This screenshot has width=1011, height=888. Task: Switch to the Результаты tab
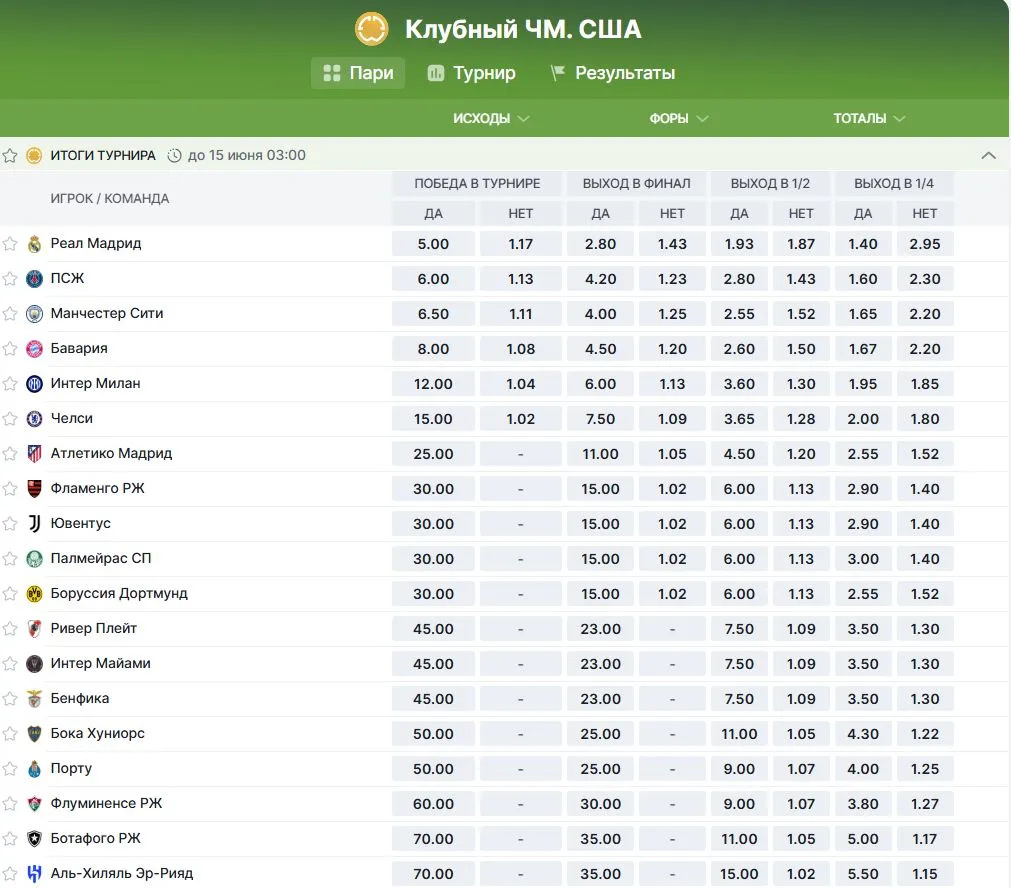(612, 73)
